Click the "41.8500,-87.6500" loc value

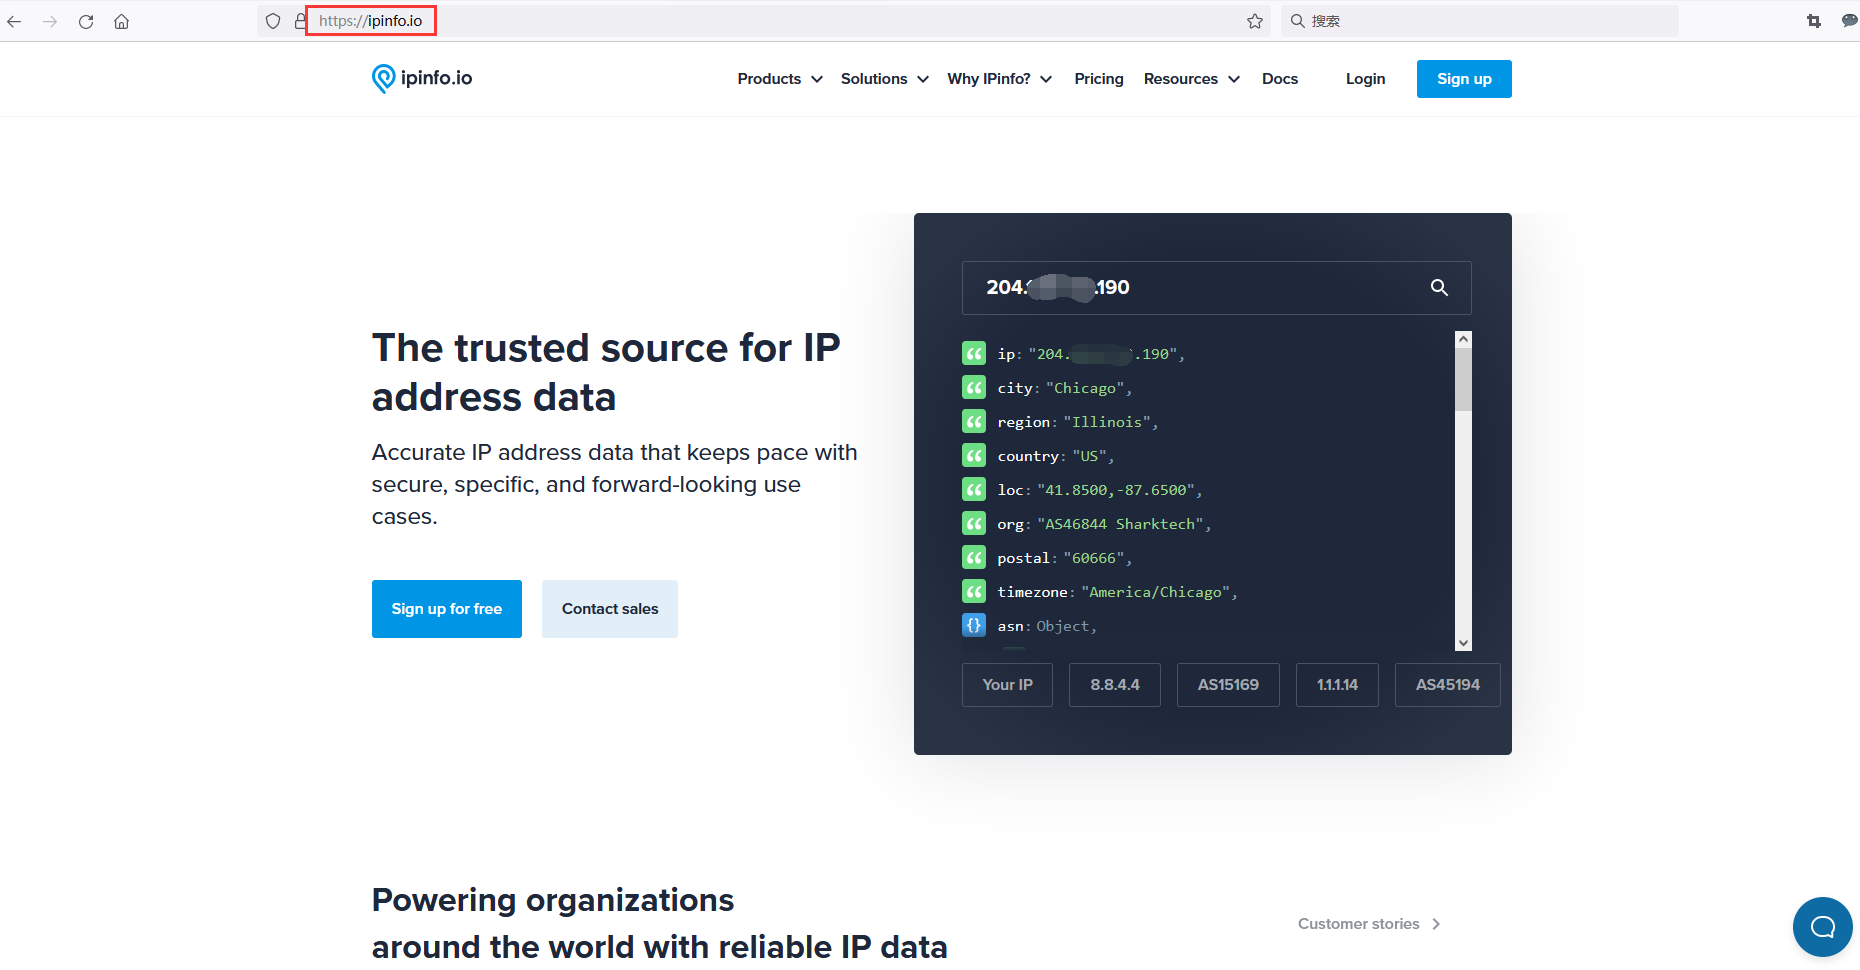pos(1116,490)
